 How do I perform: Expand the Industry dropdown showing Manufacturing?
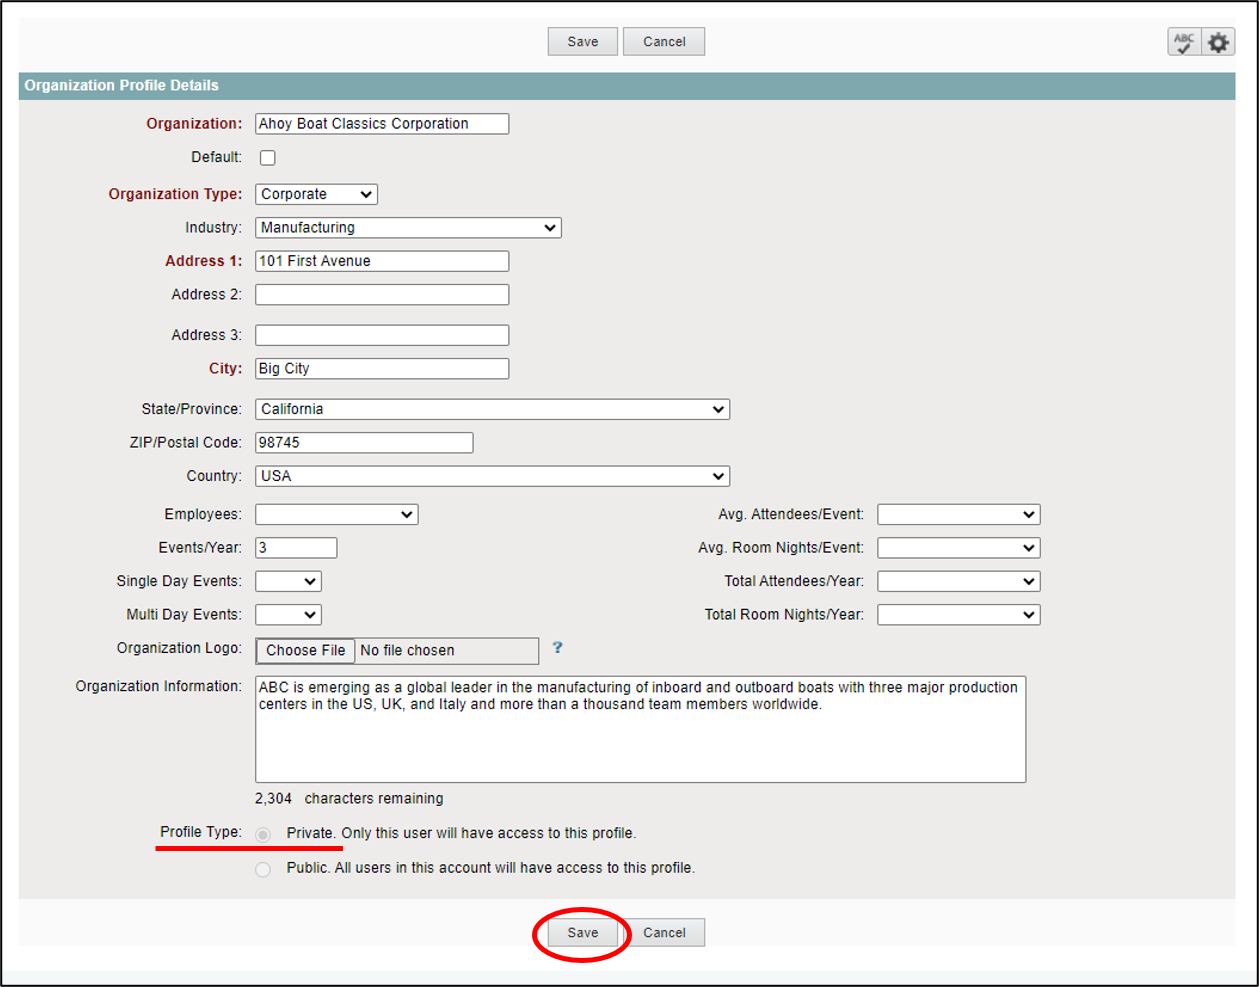408,228
